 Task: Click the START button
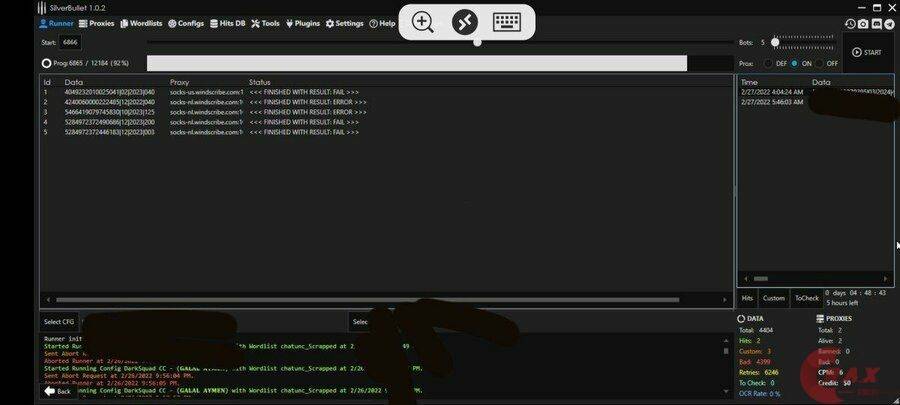coord(867,52)
